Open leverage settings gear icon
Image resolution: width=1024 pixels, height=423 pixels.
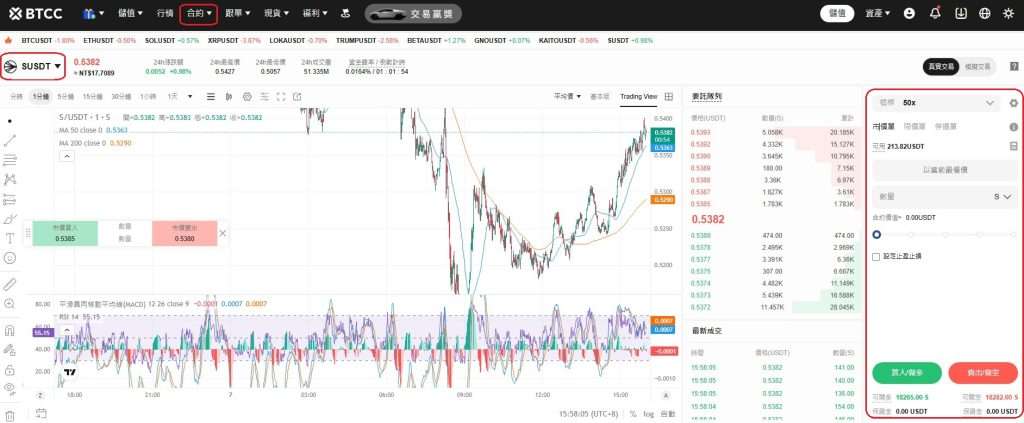(1013, 103)
